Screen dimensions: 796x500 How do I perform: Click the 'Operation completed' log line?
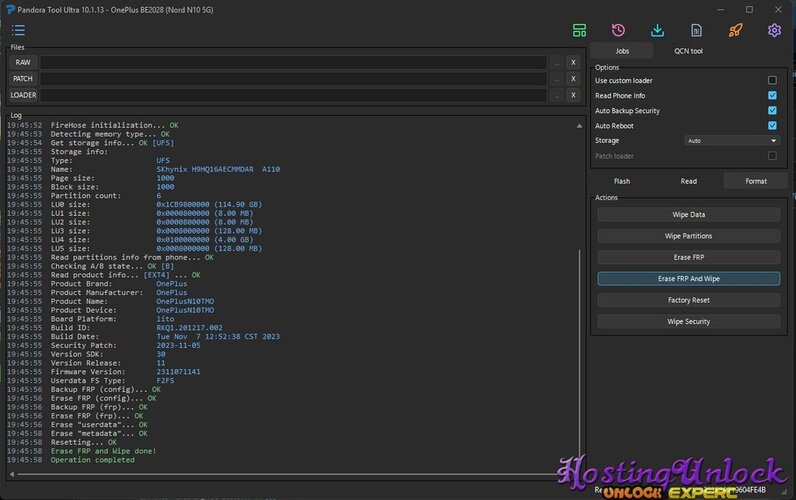(x=92, y=460)
